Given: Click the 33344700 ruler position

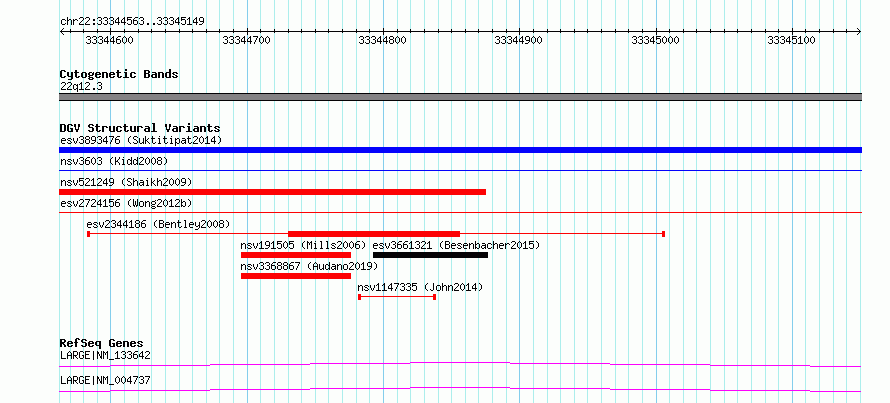Looking at the screenshot, I should coord(246,40).
